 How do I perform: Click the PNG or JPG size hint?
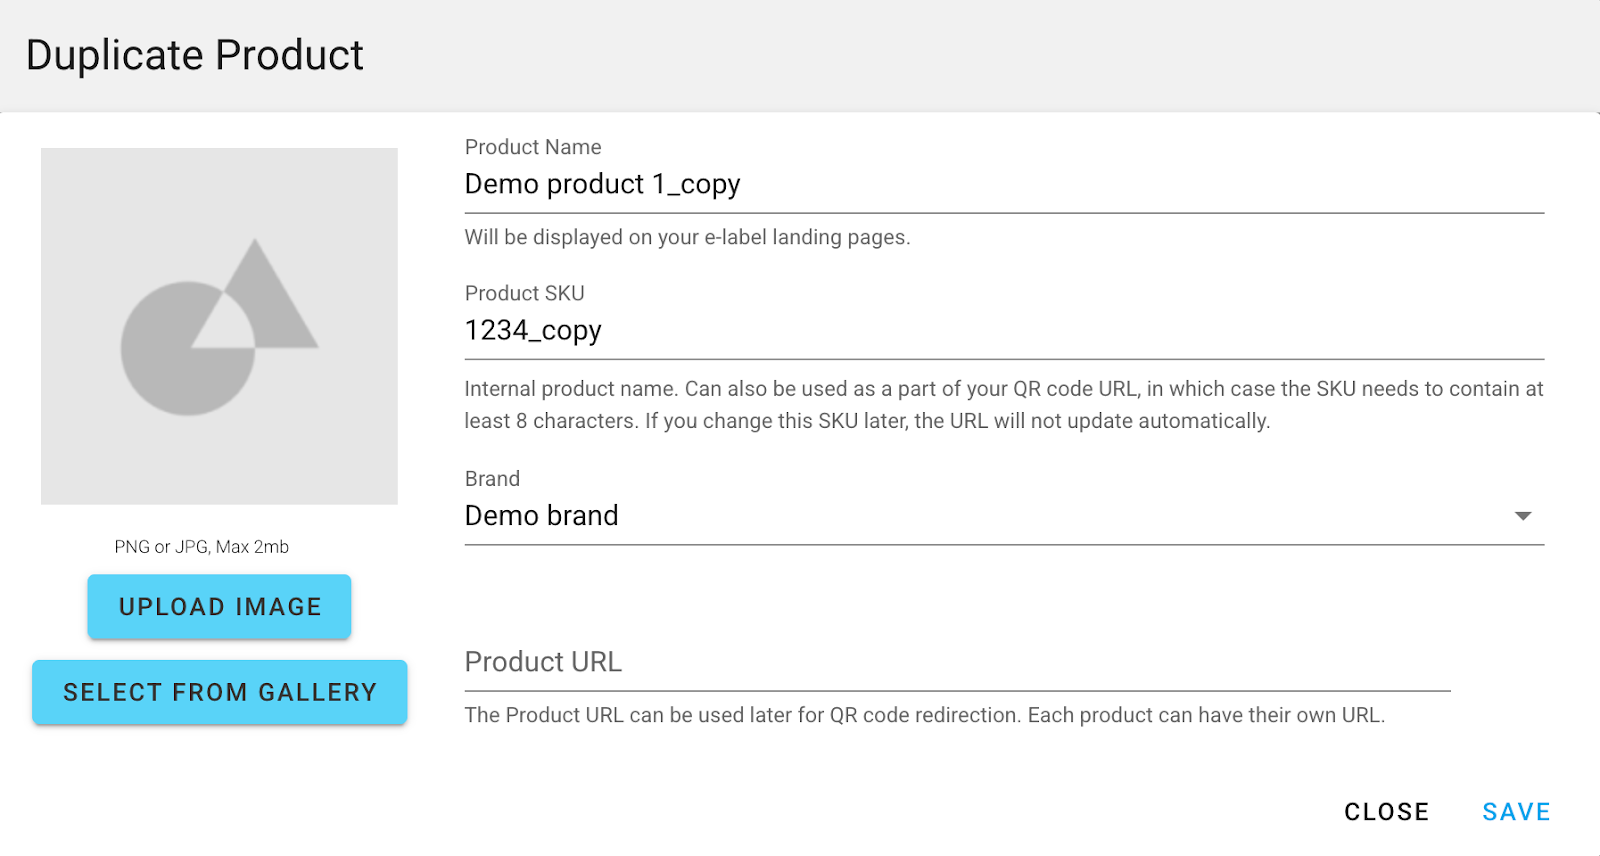[x=201, y=547]
